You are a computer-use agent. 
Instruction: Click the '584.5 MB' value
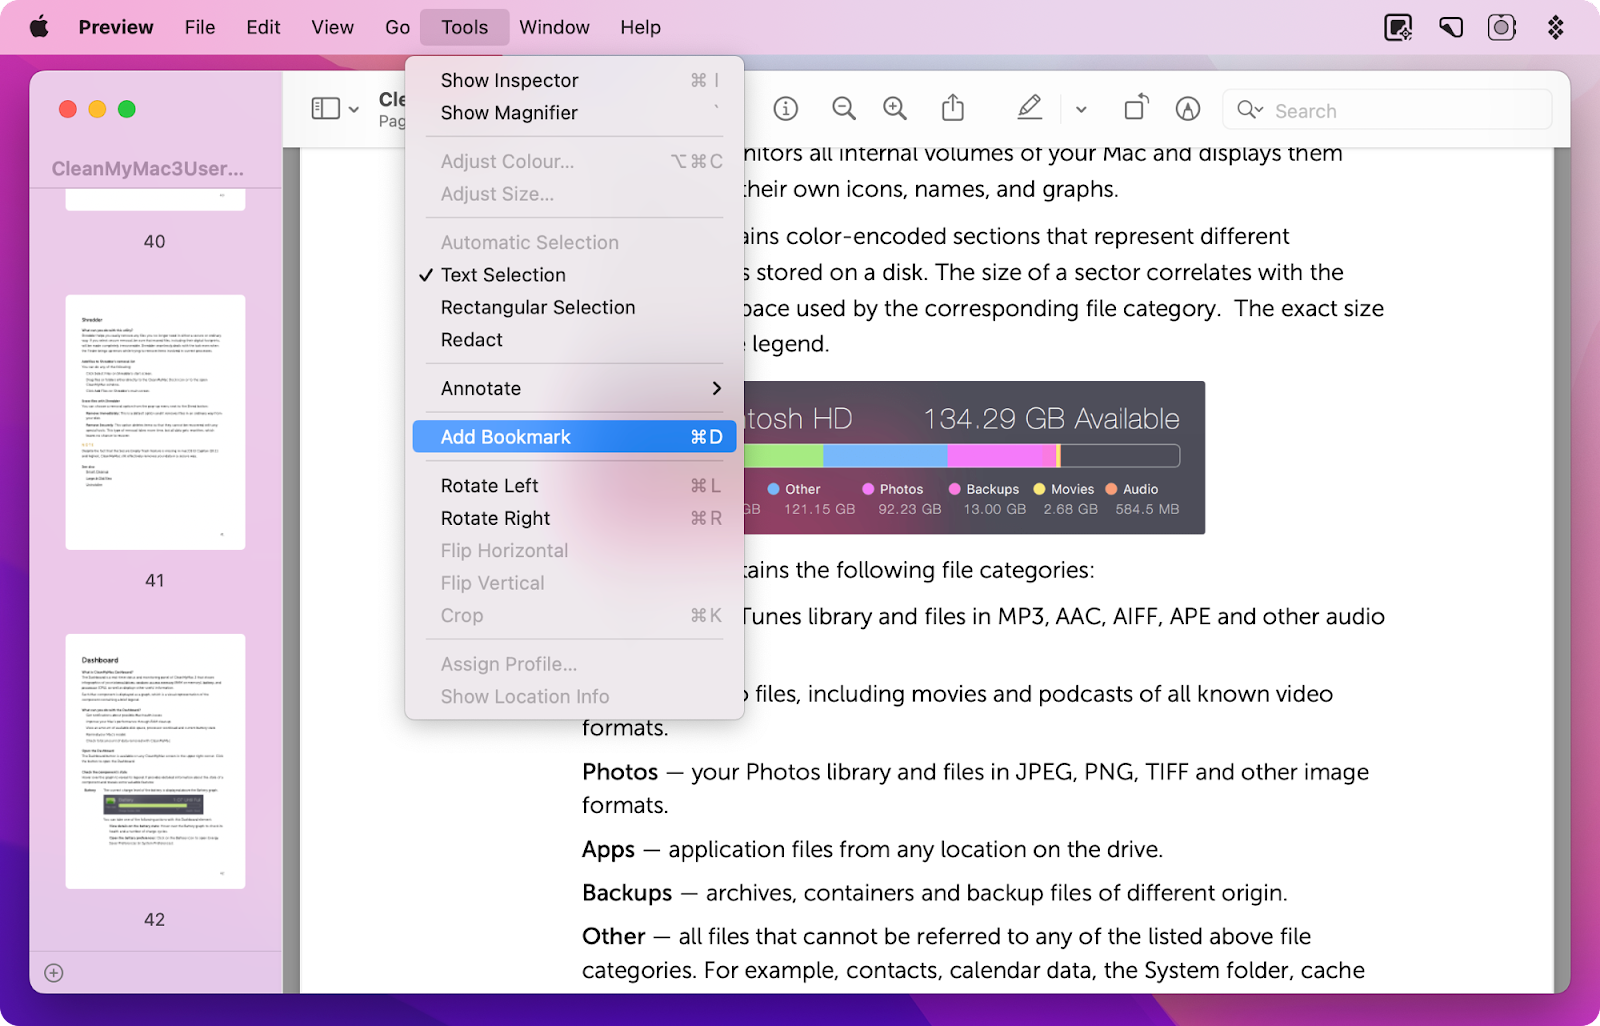(1148, 509)
